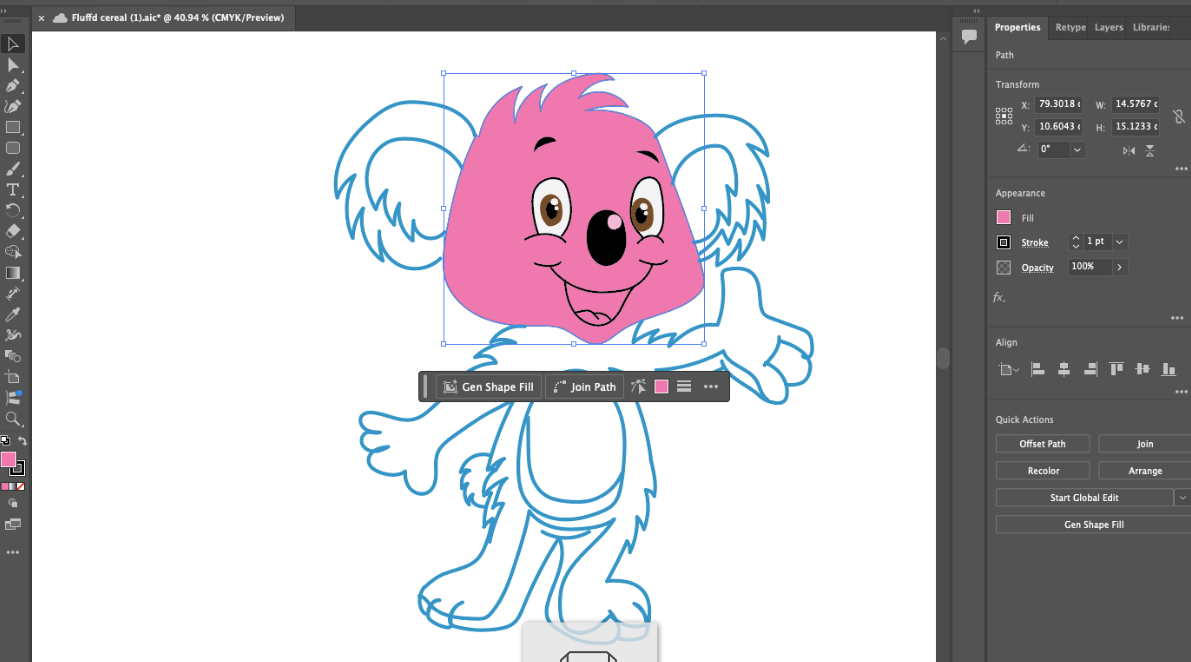
Task: Switch to Layers tab
Action: (x=1108, y=27)
